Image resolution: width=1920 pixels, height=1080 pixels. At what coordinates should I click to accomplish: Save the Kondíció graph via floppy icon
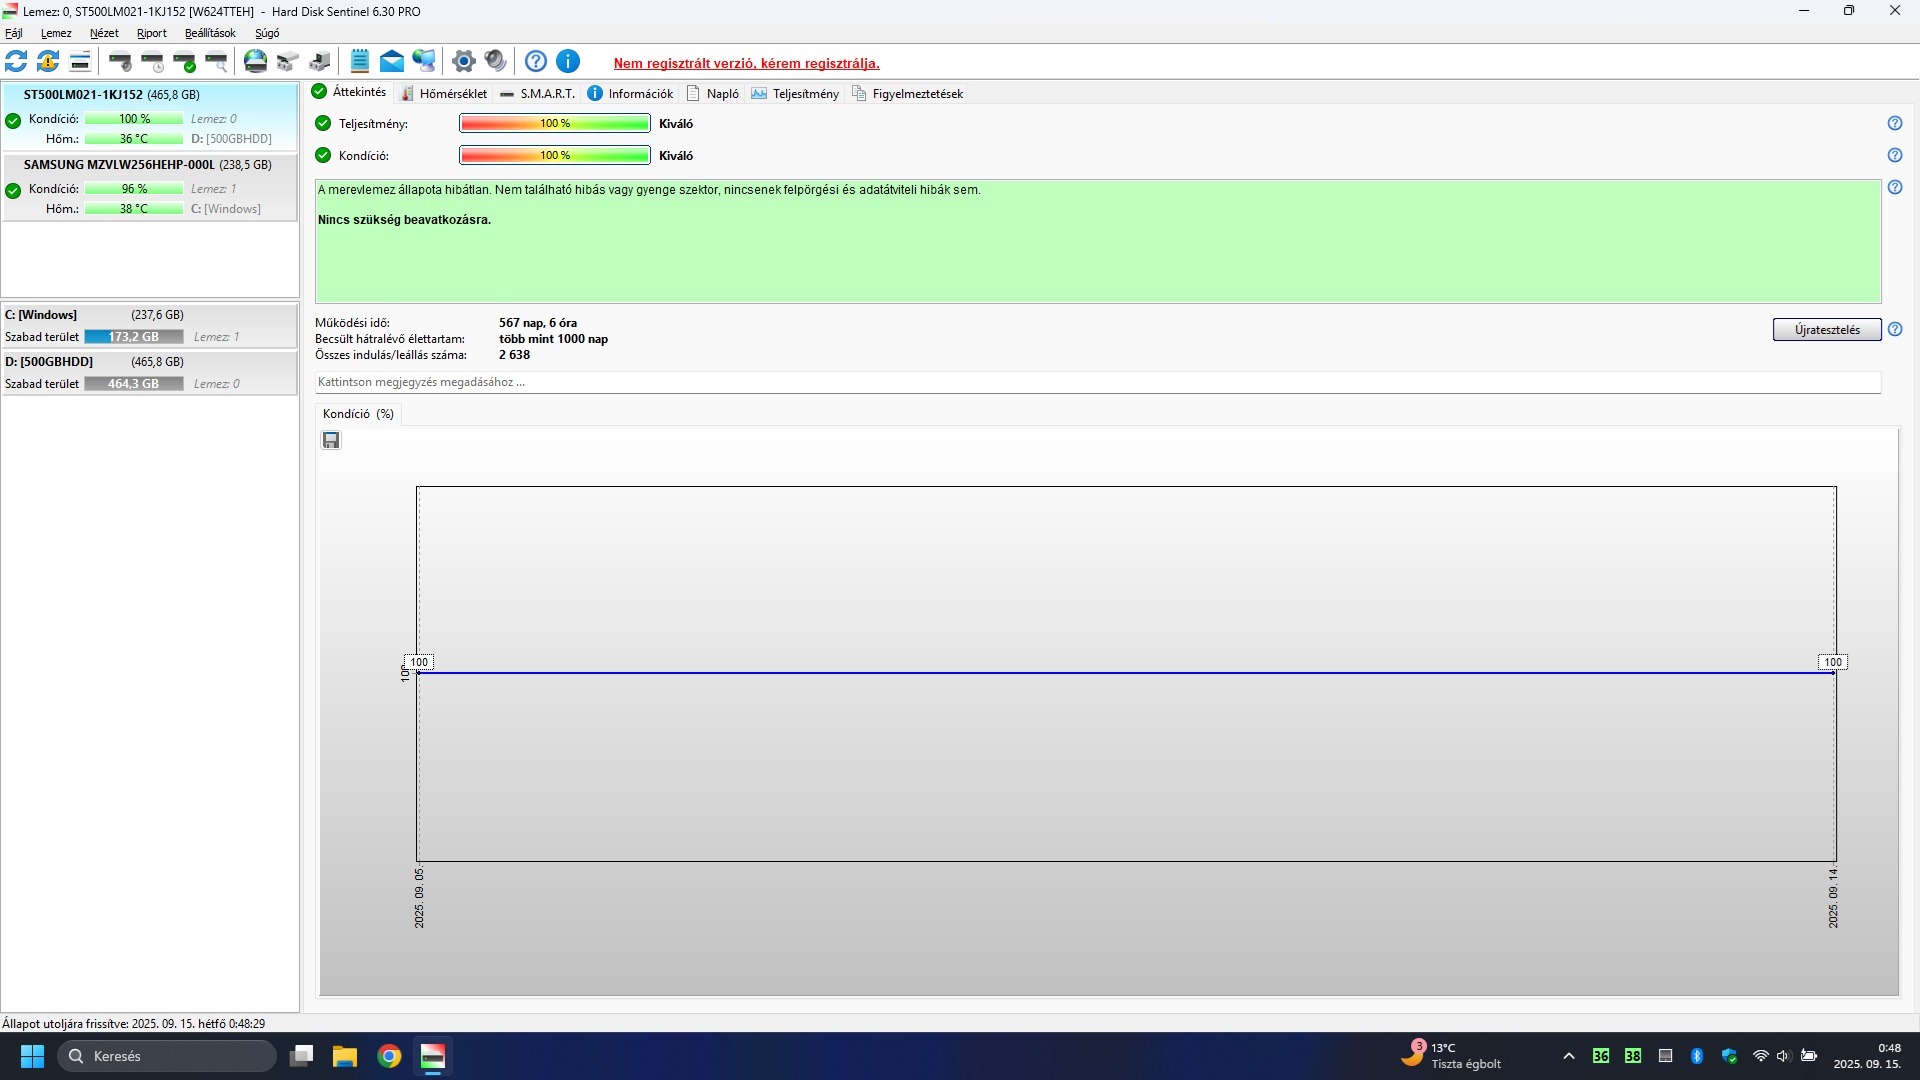[x=331, y=441]
